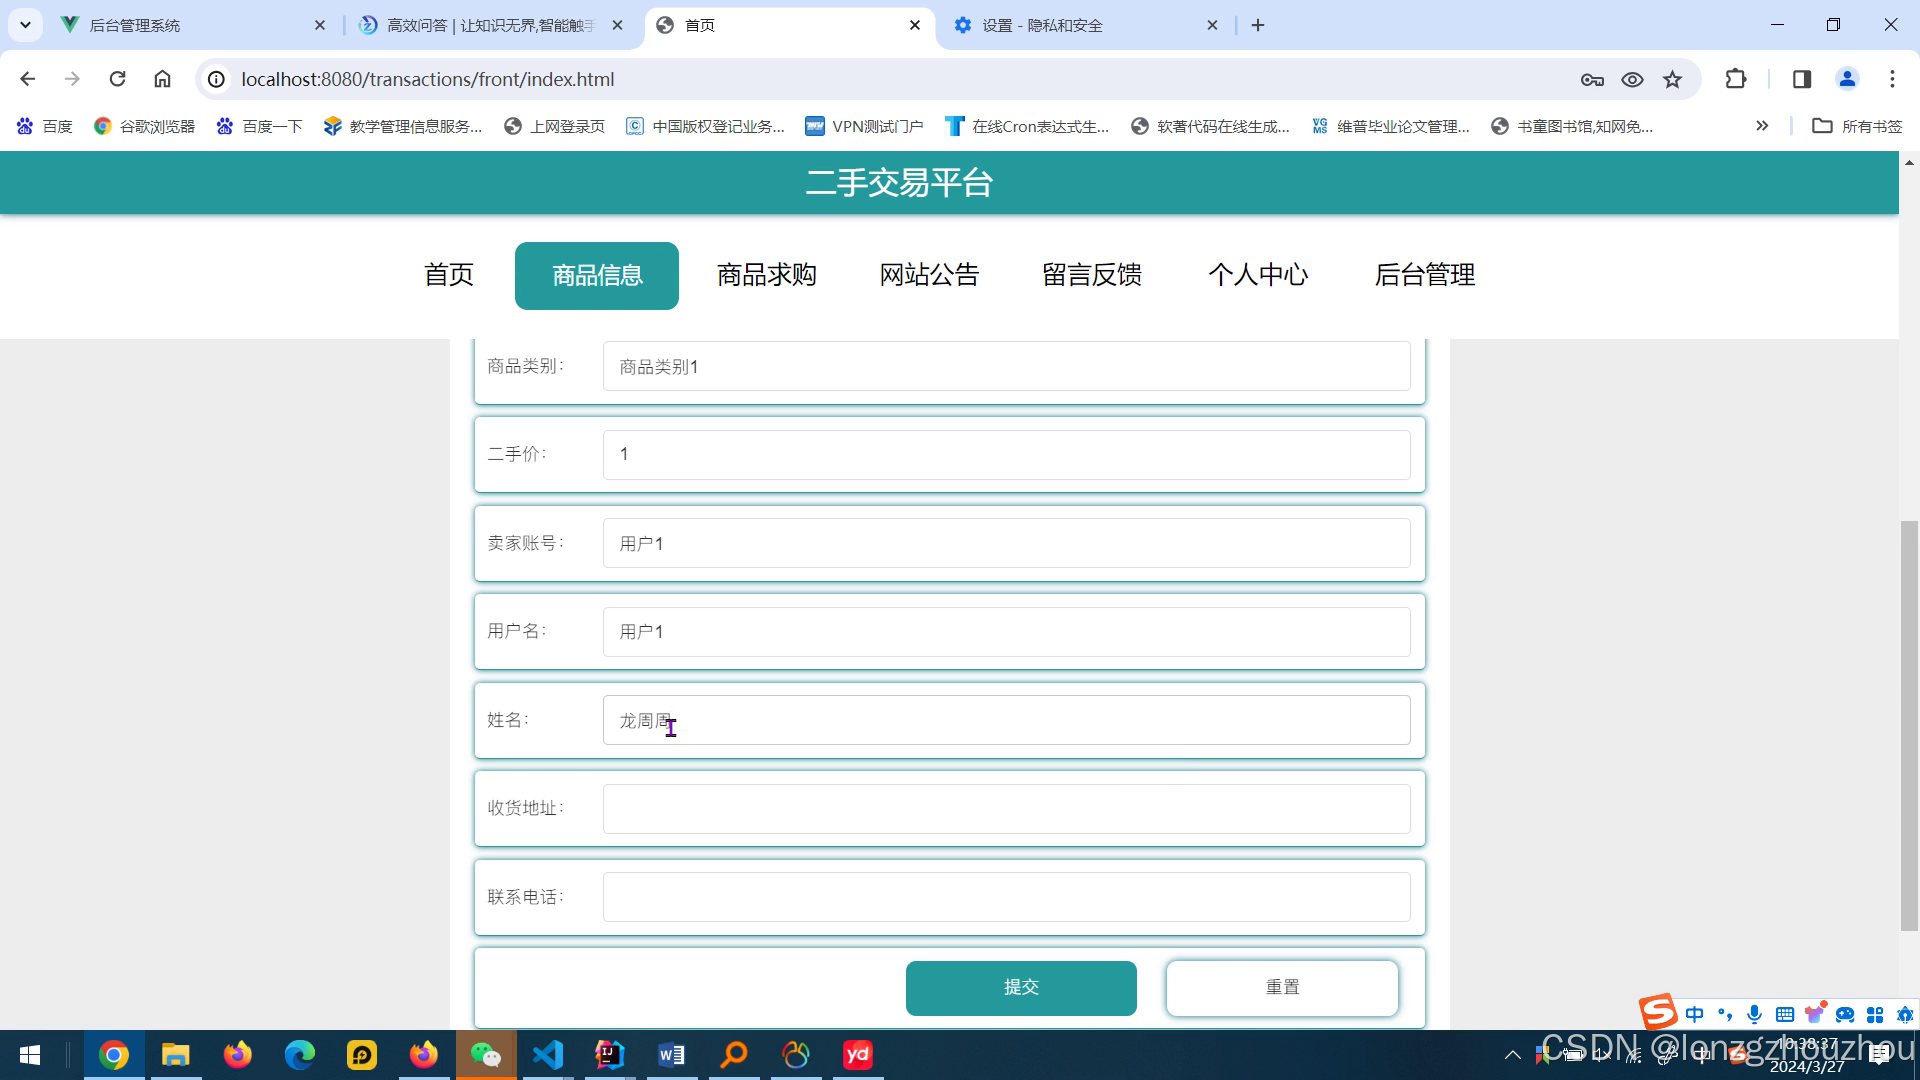
Task: Toggle the eye tracking-protection icon
Action: 1632,79
